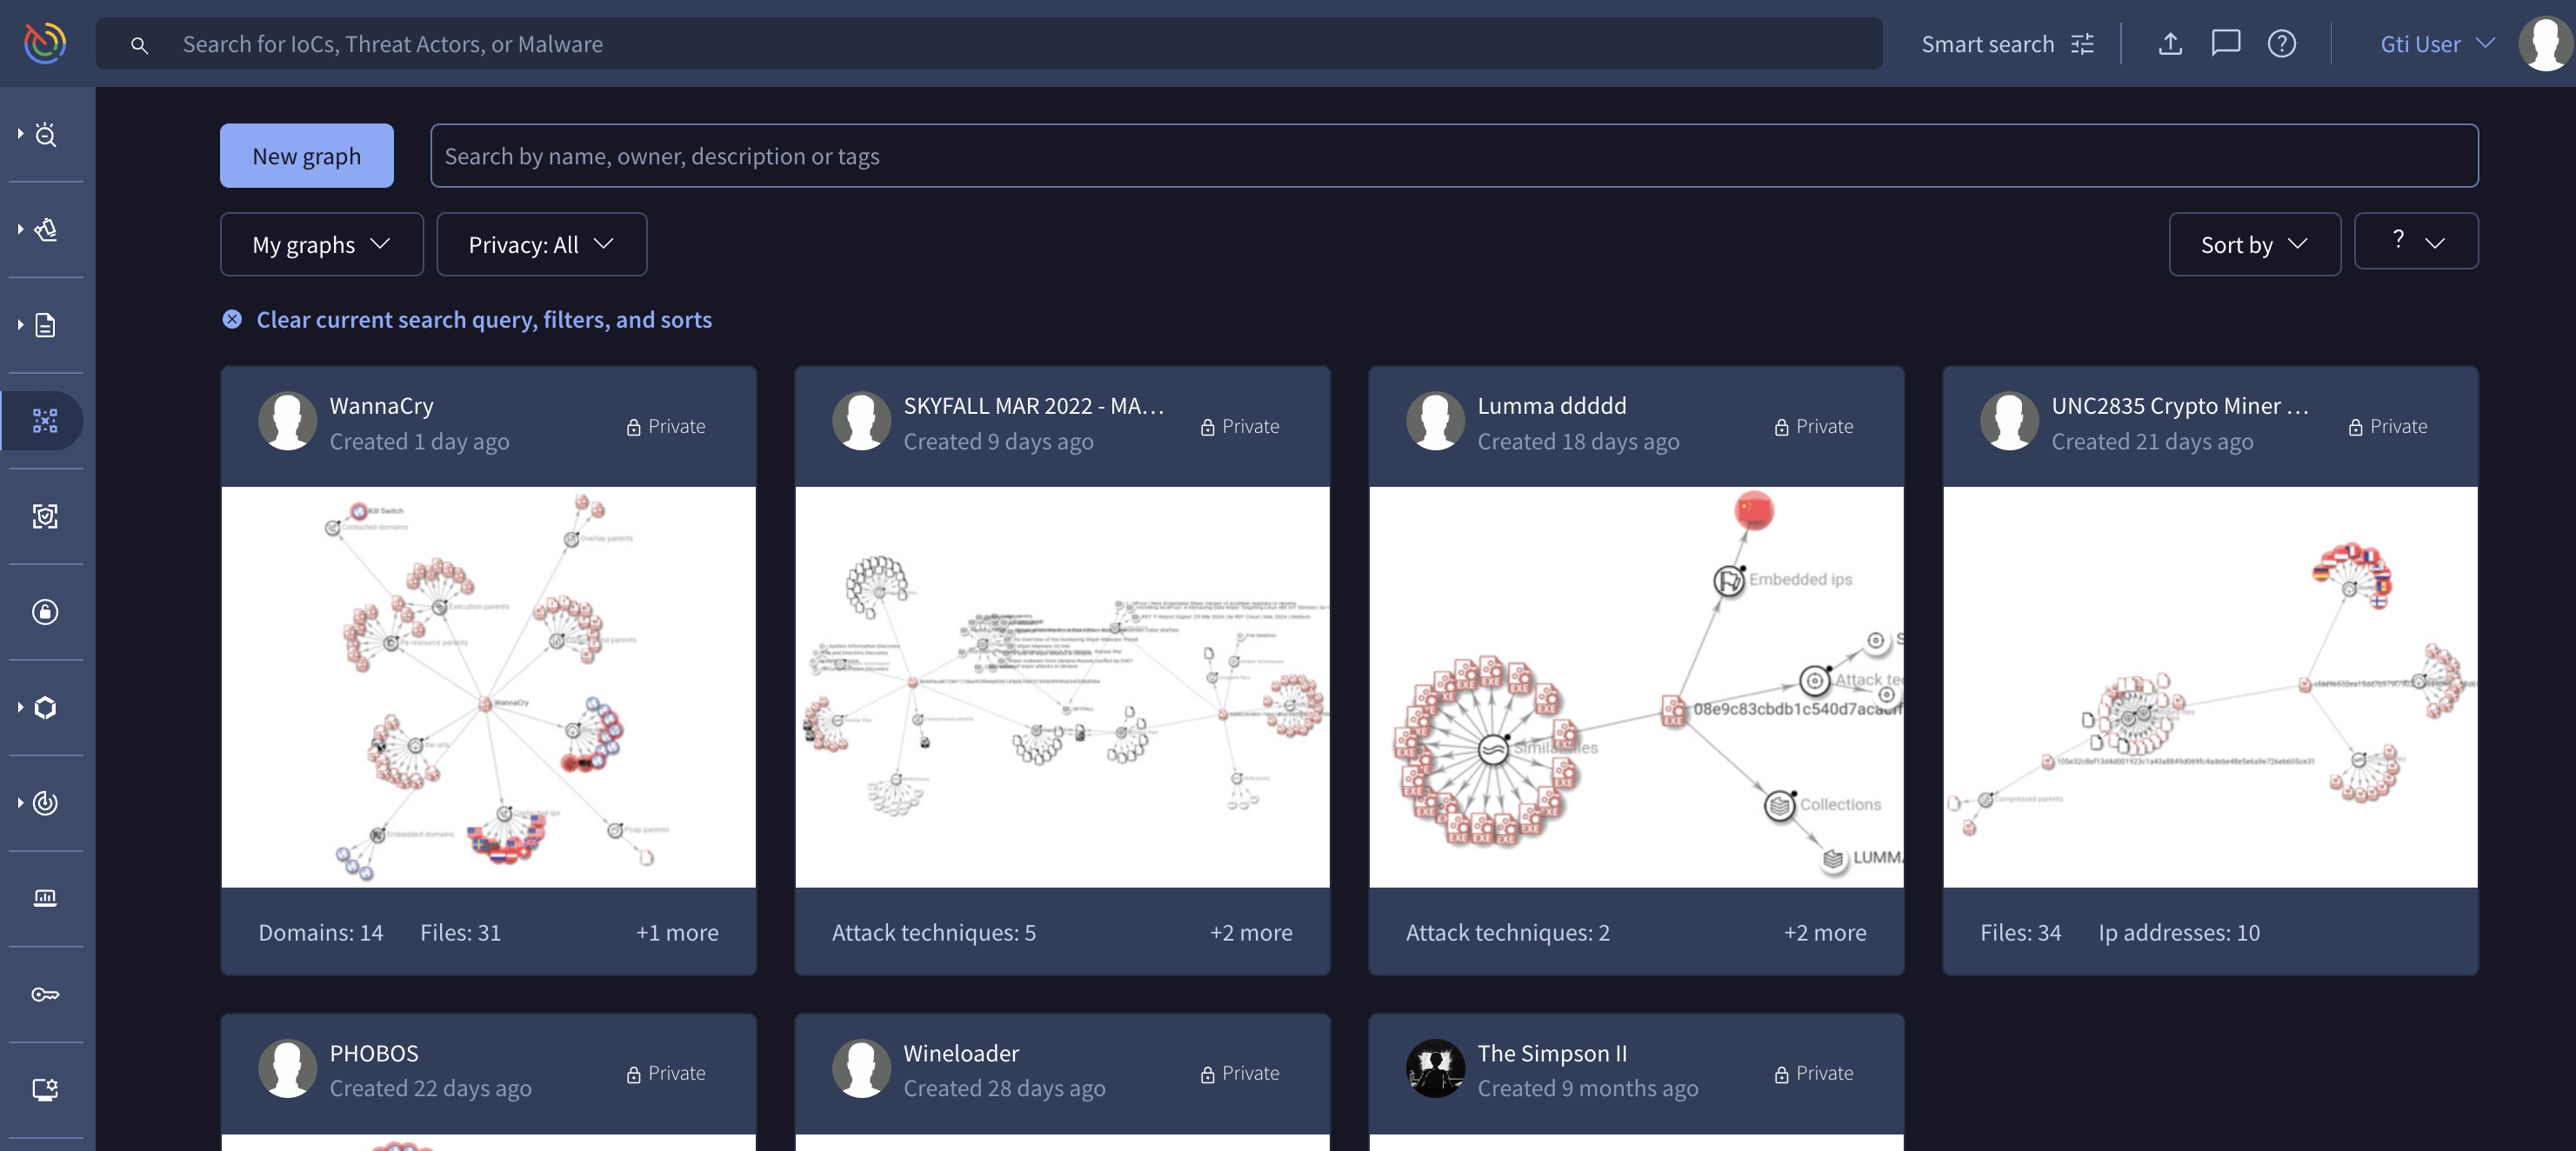This screenshot has width=2576, height=1151.
Task: Expand the pen icon sidebar section arrow
Action: pos(20,229)
